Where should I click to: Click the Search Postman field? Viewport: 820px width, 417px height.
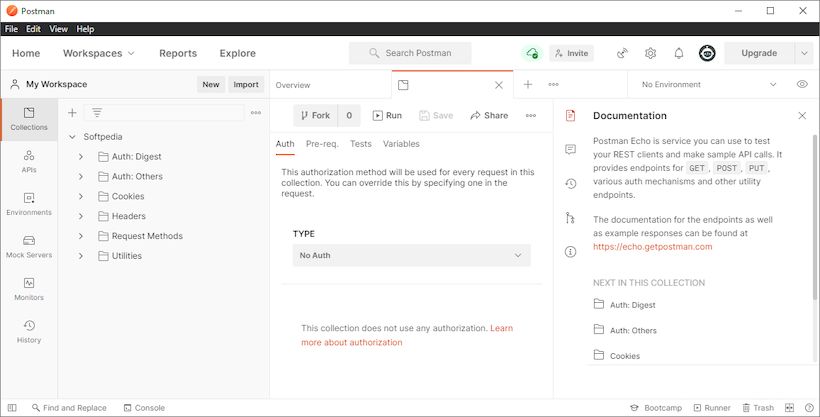[410, 53]
